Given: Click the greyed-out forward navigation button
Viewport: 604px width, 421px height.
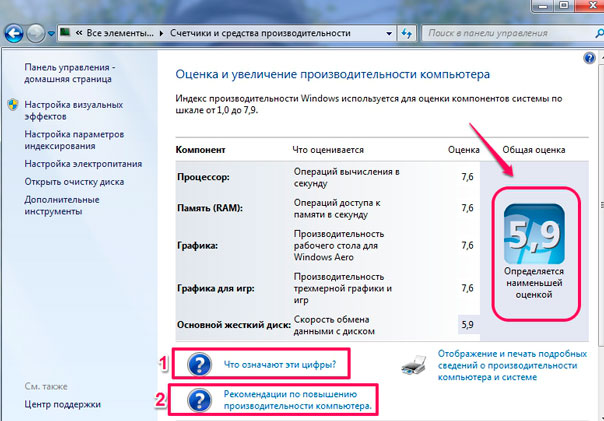Looking at the screenshot, I should [36, 34].
